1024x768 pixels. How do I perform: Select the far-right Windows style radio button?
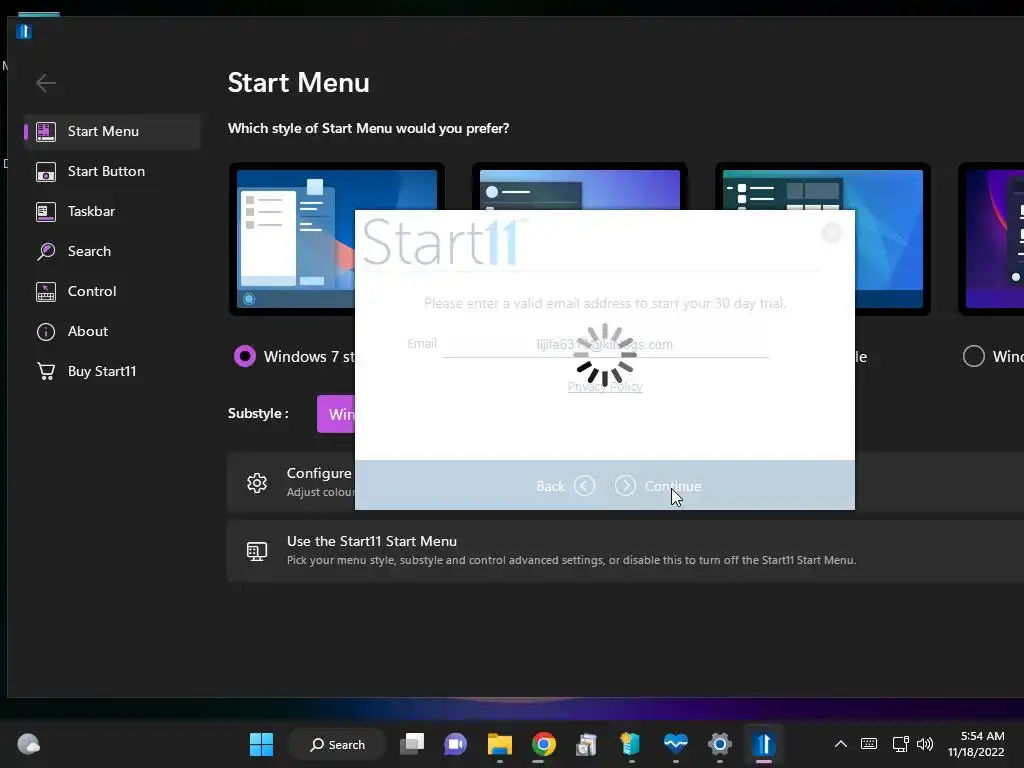pos(973,356)
